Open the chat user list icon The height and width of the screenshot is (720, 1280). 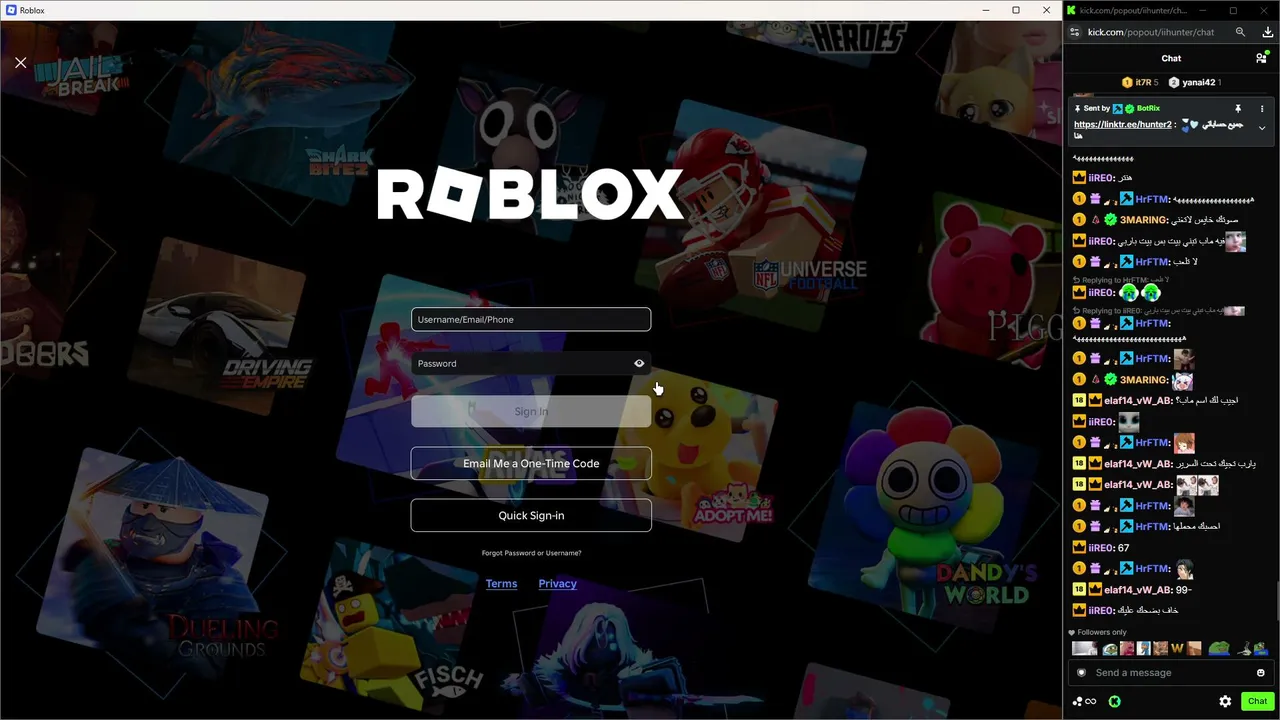coord(1261,58)
